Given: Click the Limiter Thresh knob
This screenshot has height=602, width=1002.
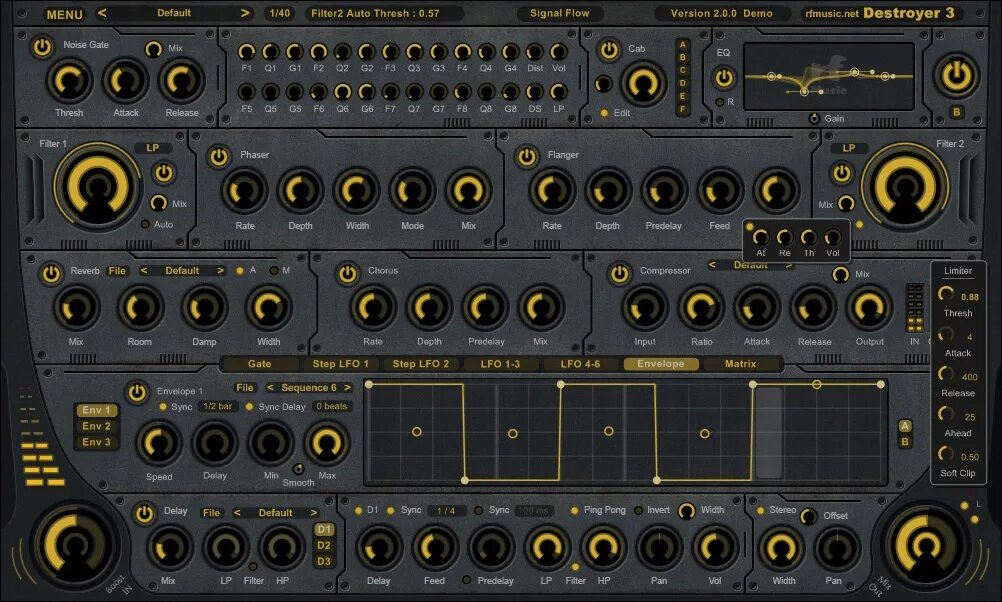Looking at the screenshot, I should point(946,294).
